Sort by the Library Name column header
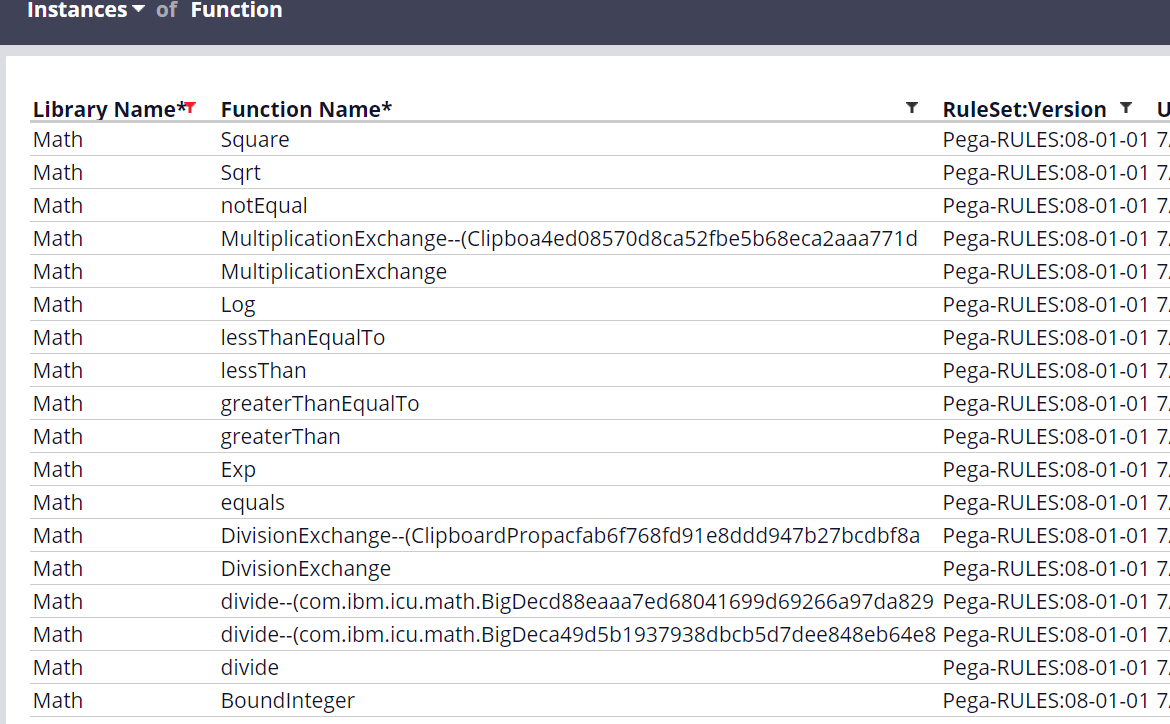 [x=107, y=110]
